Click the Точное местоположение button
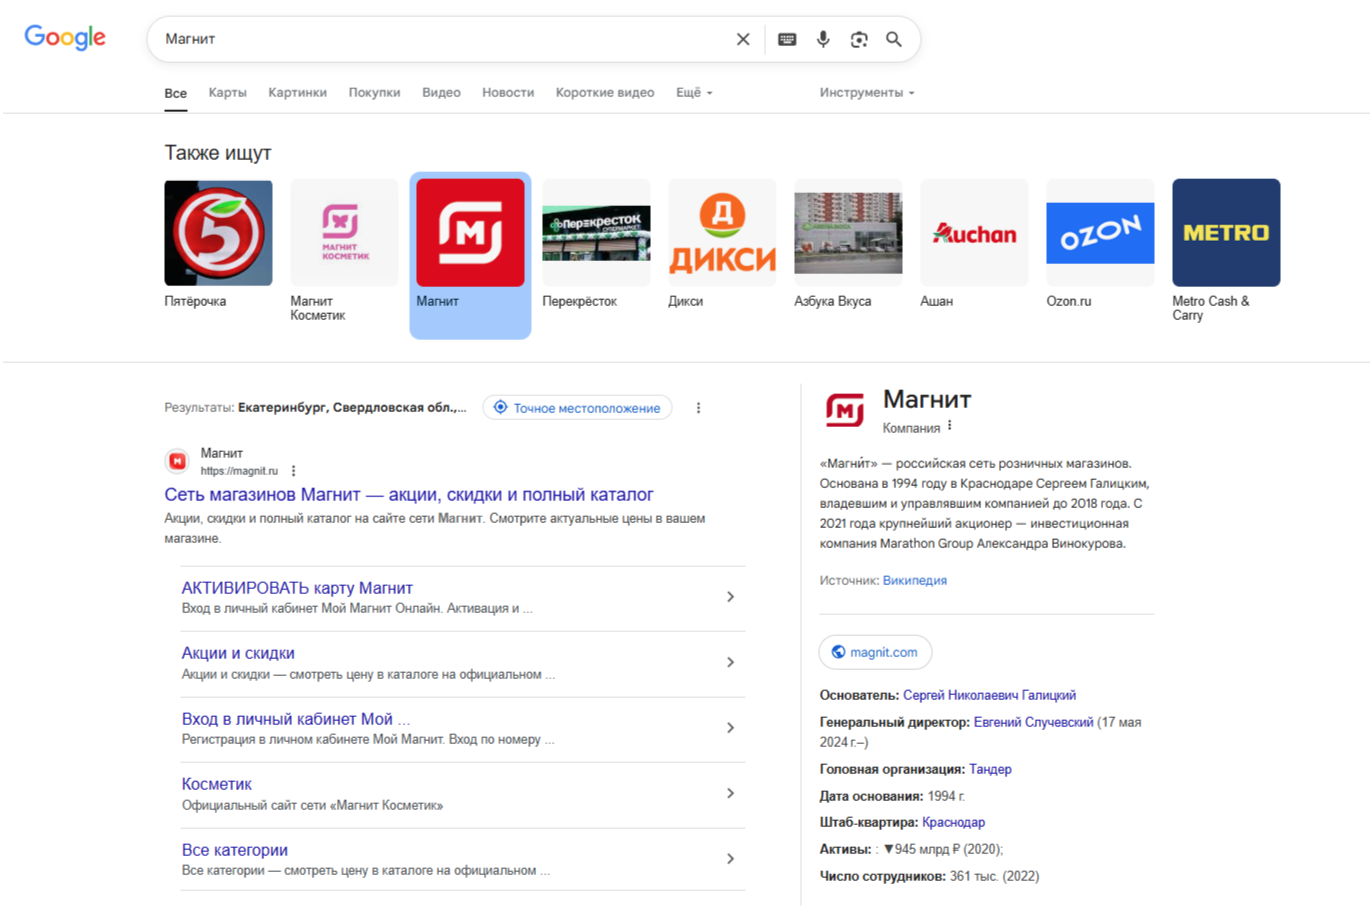 577,408
